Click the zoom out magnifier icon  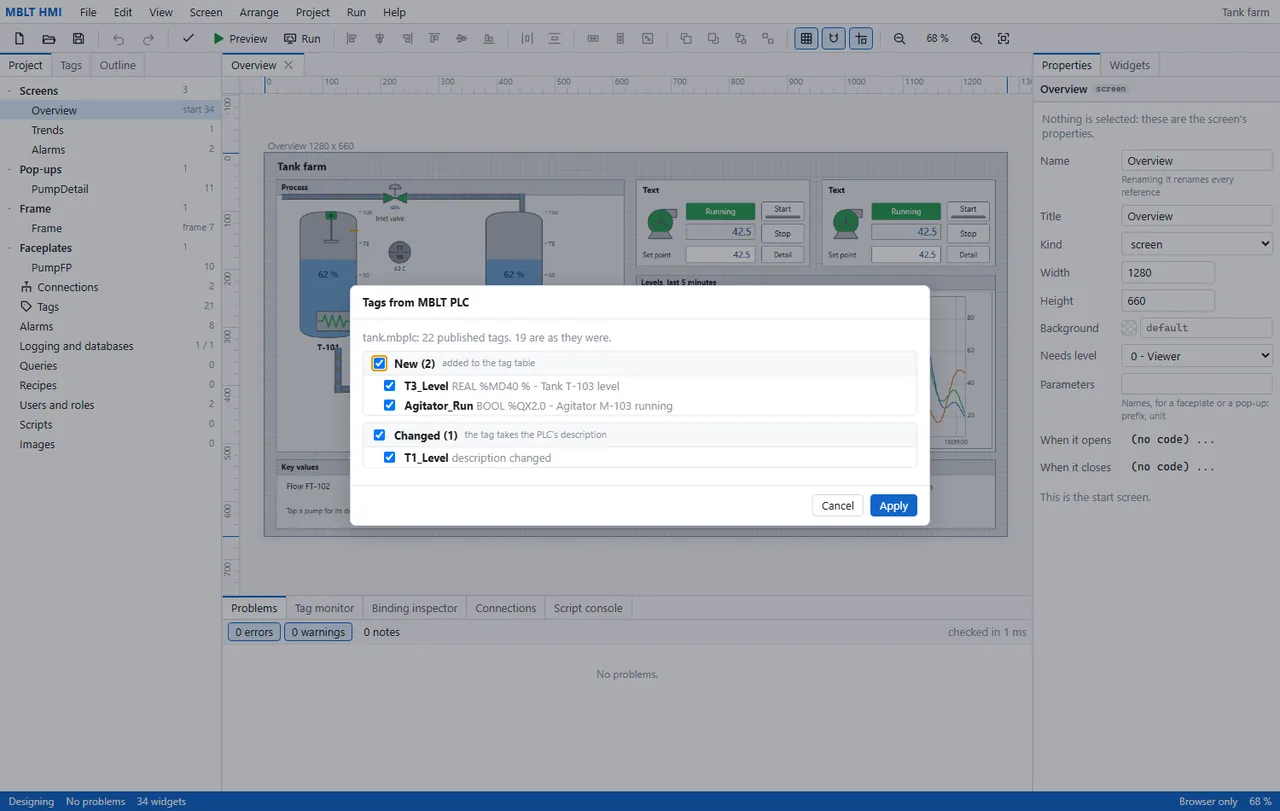click(x=899, y=39)
